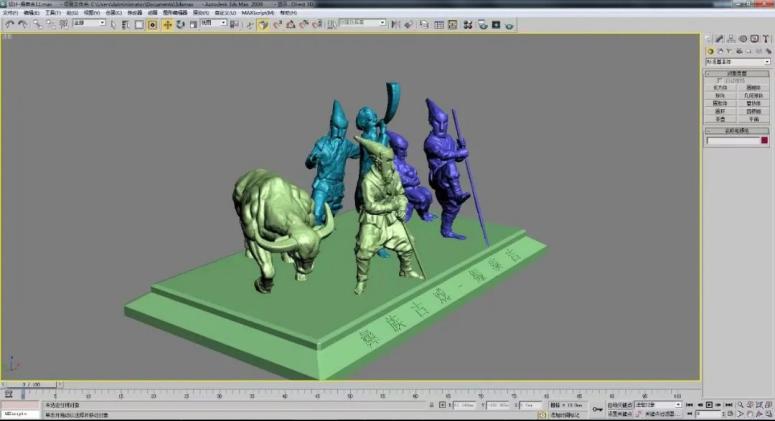The height and width of the screenshot is (421, 775).
Task: Select the Lights category icon
Action: click(x=728, y=50)
